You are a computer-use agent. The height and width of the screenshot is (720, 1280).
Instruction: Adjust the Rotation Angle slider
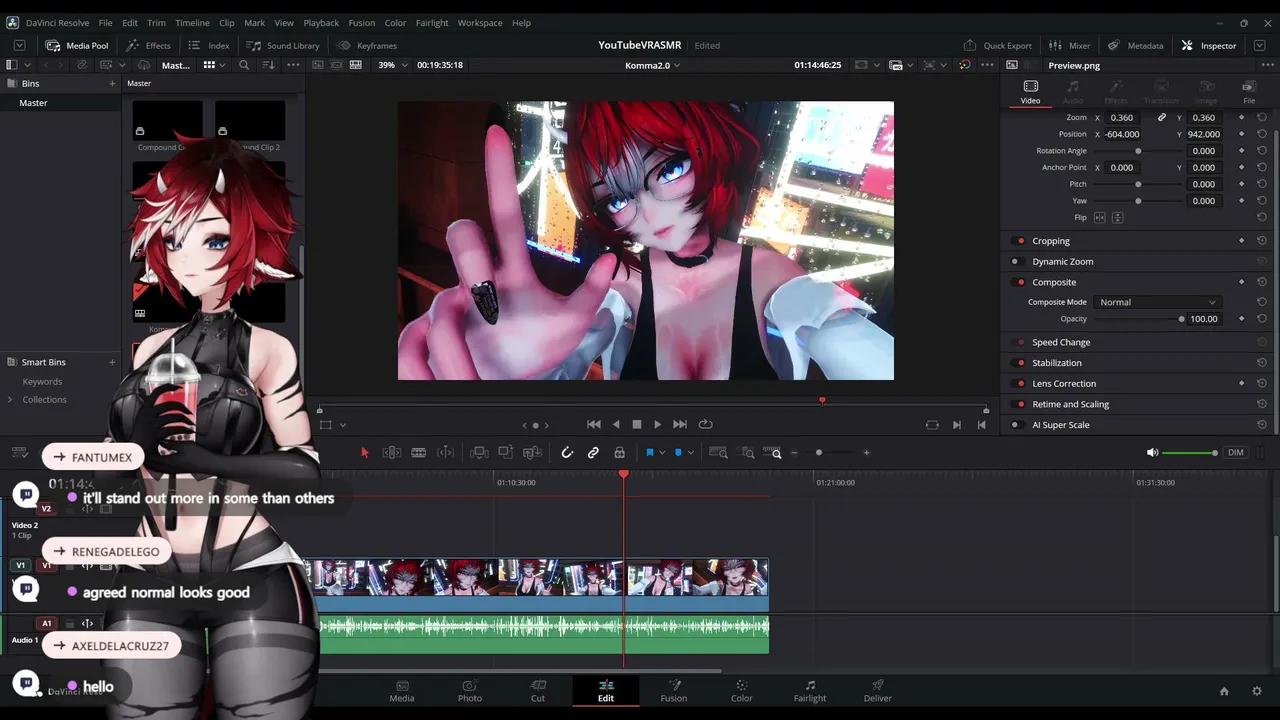[x=1138, y=151]
